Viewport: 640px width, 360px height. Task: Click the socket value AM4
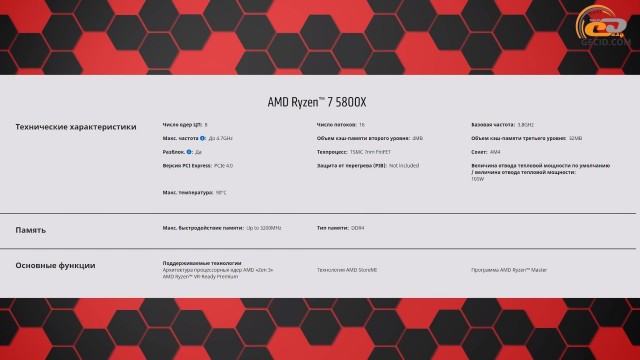[x=495, y=152]
